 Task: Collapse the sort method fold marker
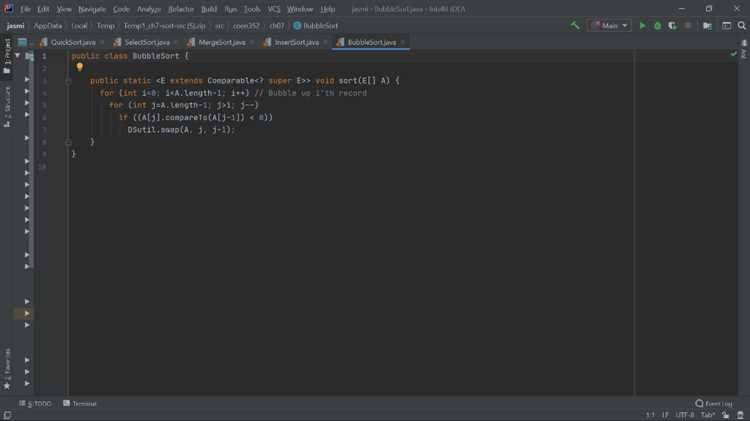pyautogui.click(x=68, y=81)
